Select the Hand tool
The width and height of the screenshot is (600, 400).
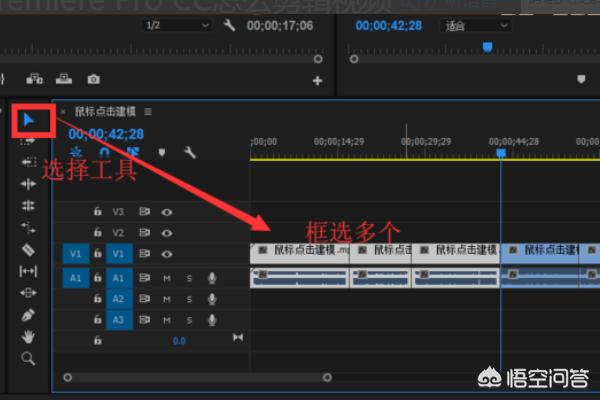[x=28, y=336]
